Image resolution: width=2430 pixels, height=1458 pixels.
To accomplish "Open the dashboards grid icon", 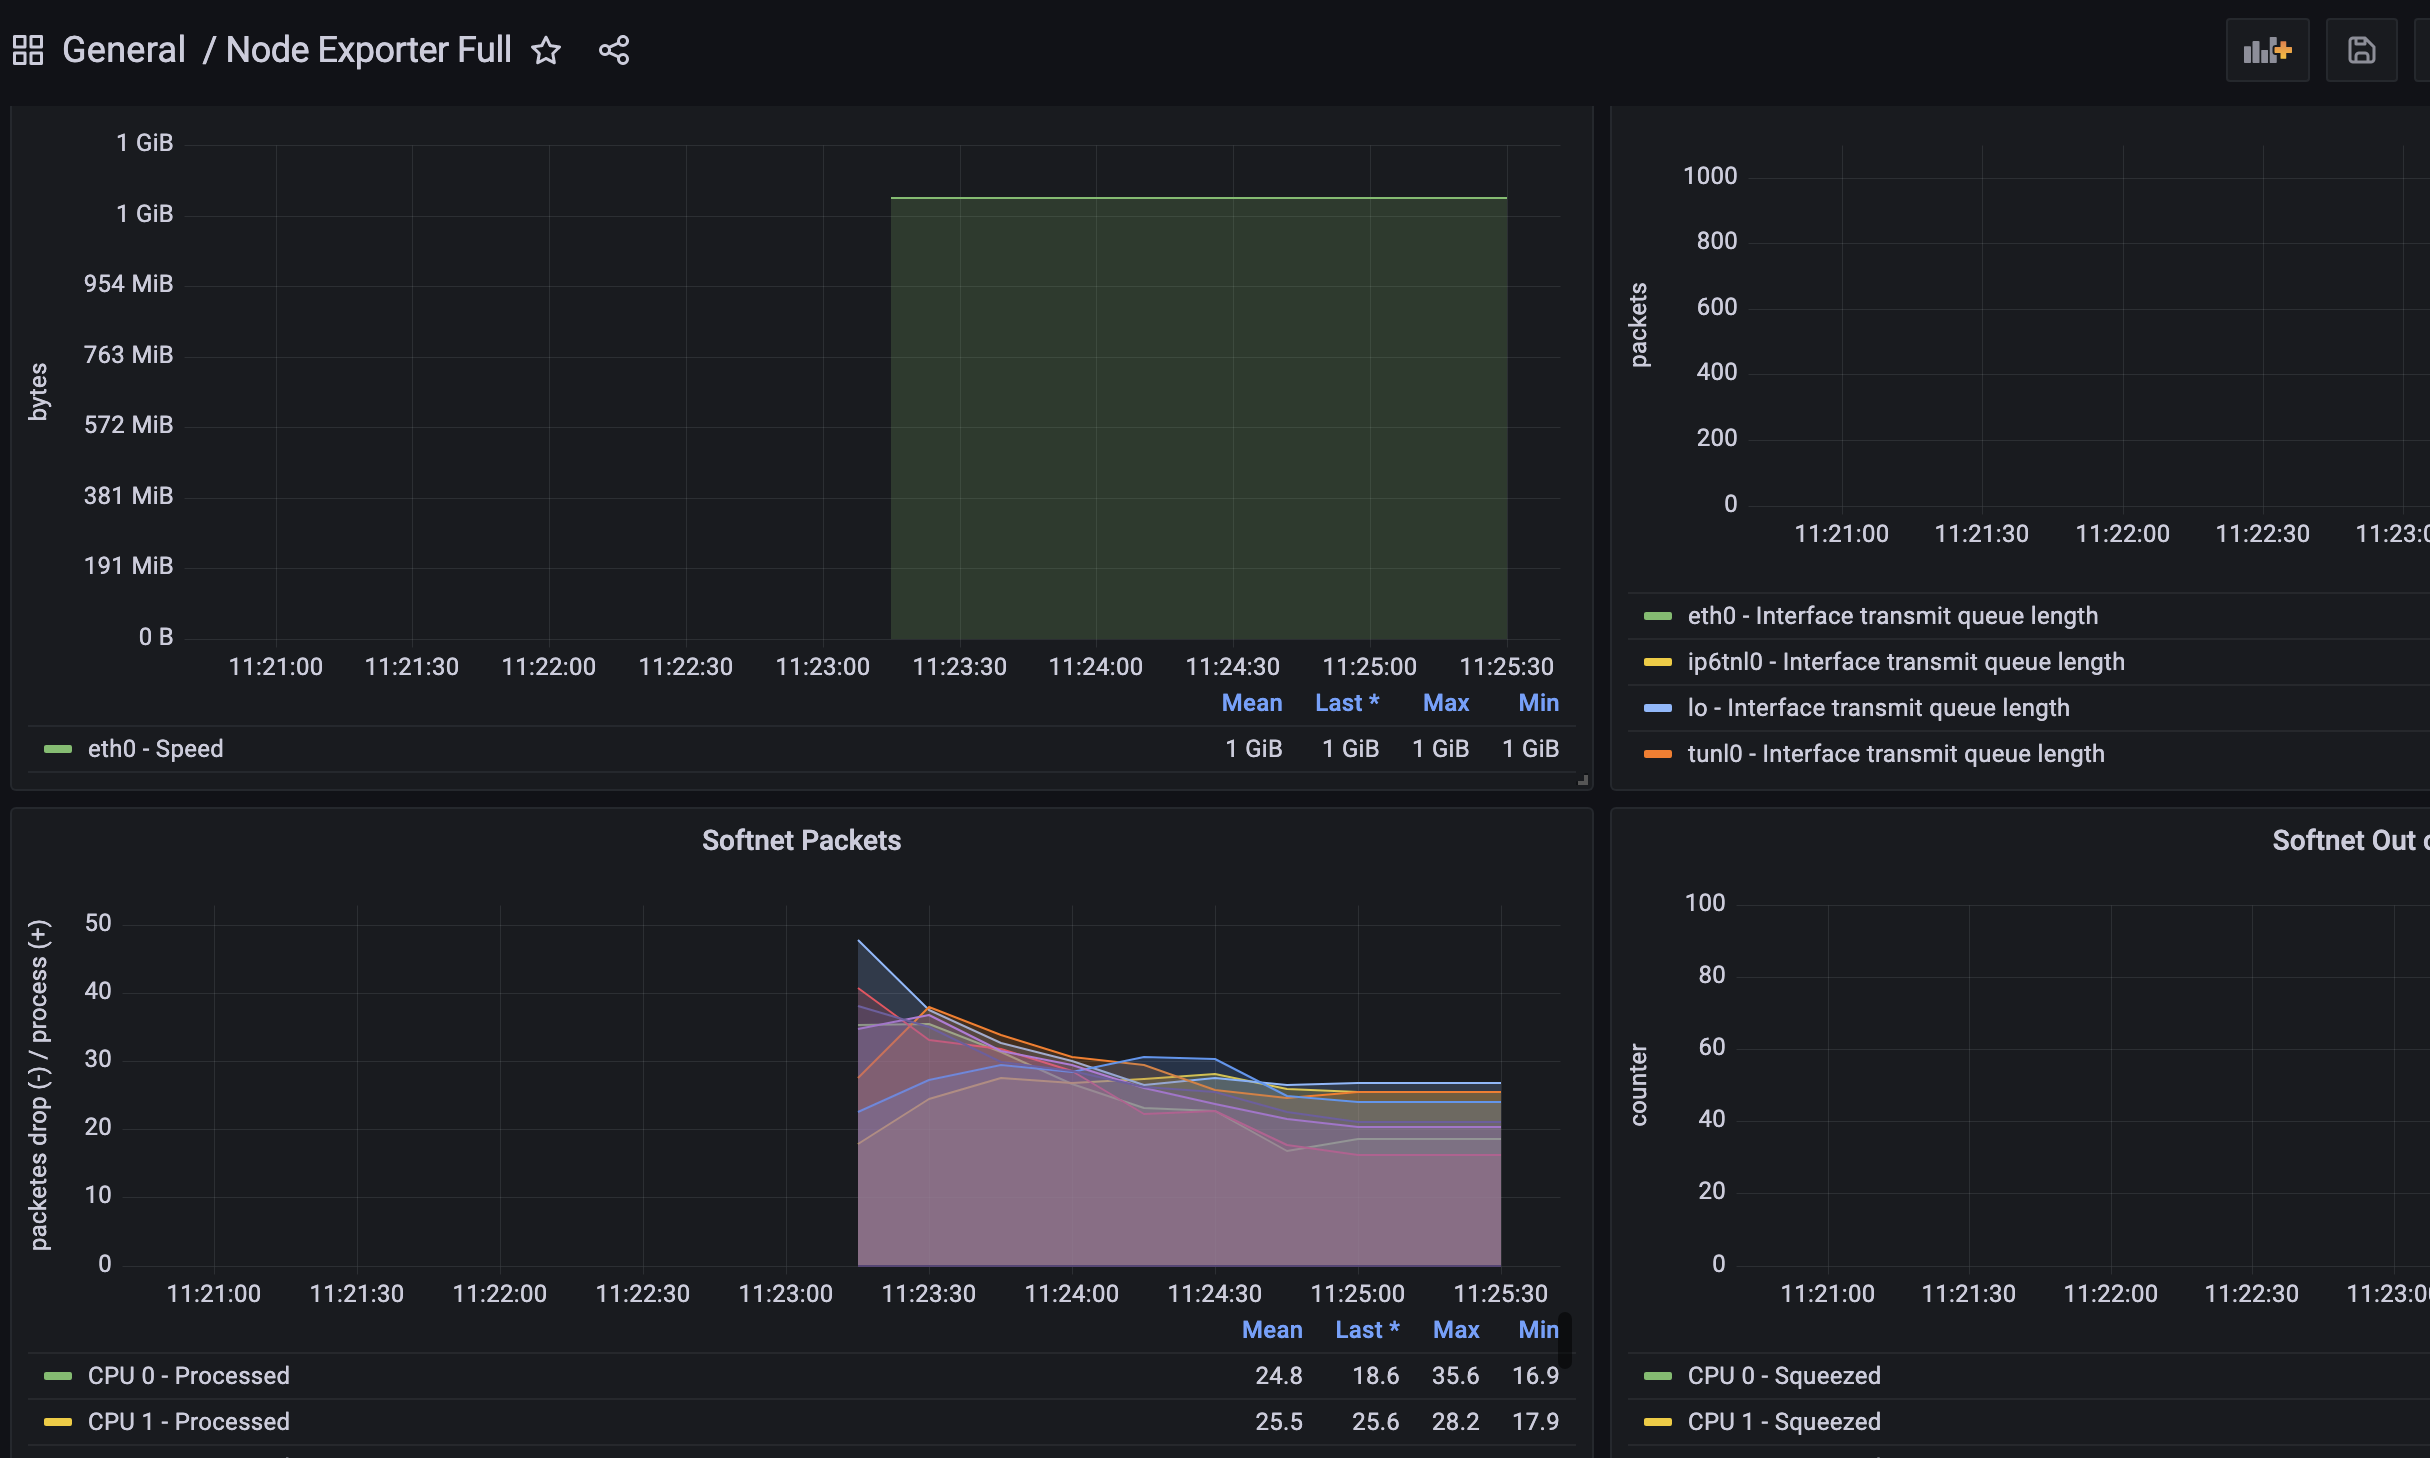I will point(28,50).
